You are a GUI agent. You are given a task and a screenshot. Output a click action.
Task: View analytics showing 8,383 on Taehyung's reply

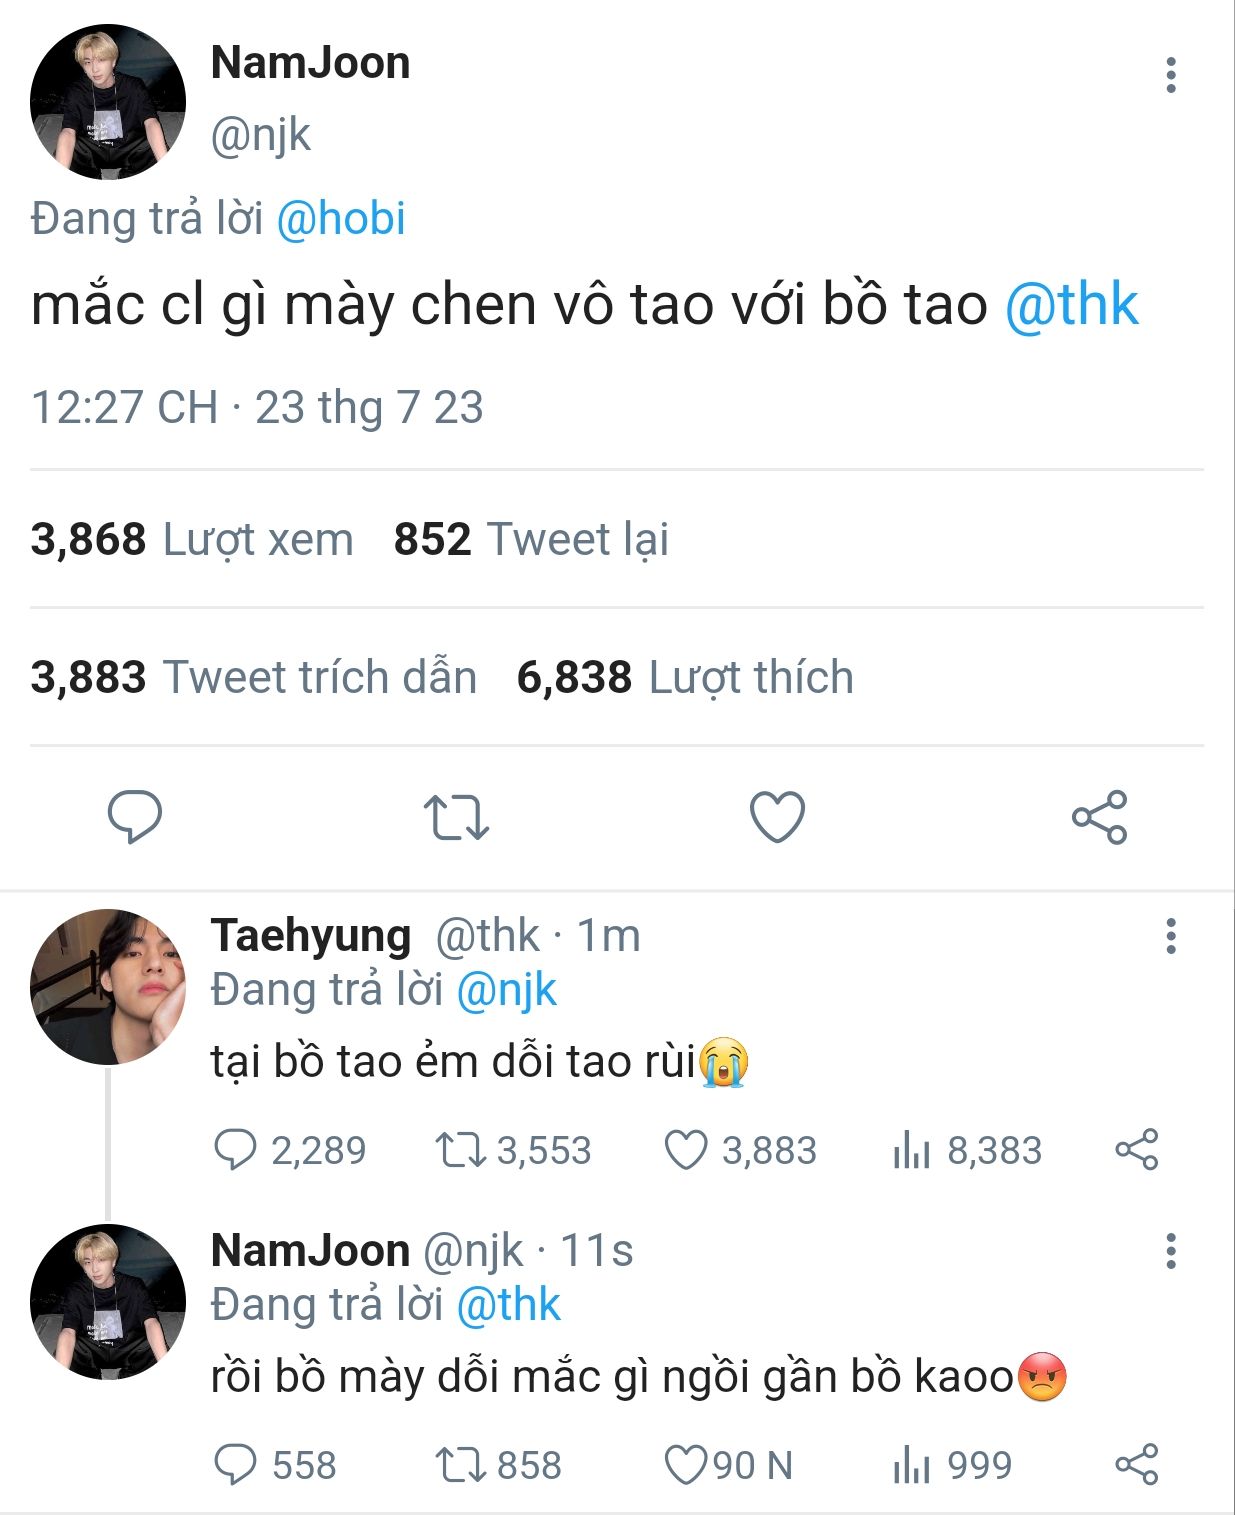[x=911, y=1150]
